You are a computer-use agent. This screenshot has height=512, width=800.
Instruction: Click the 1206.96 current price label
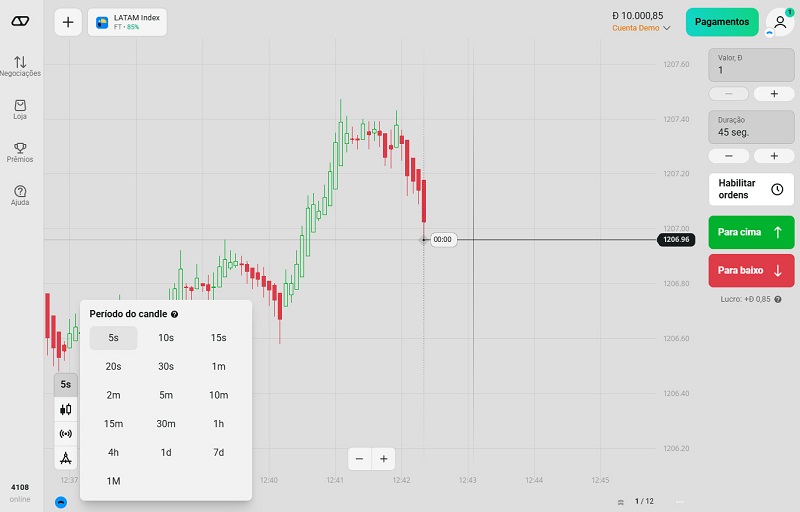point(676,239)
